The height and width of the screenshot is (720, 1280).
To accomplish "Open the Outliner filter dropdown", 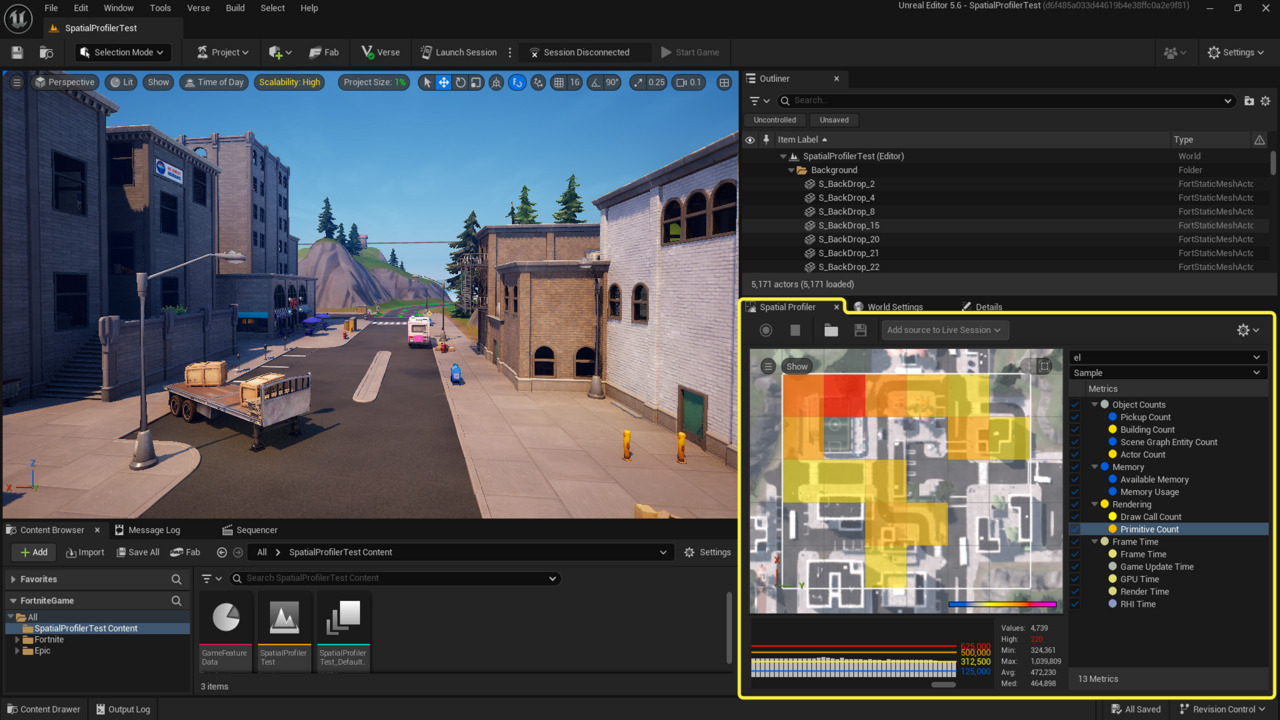I will (x=760, y=101).
